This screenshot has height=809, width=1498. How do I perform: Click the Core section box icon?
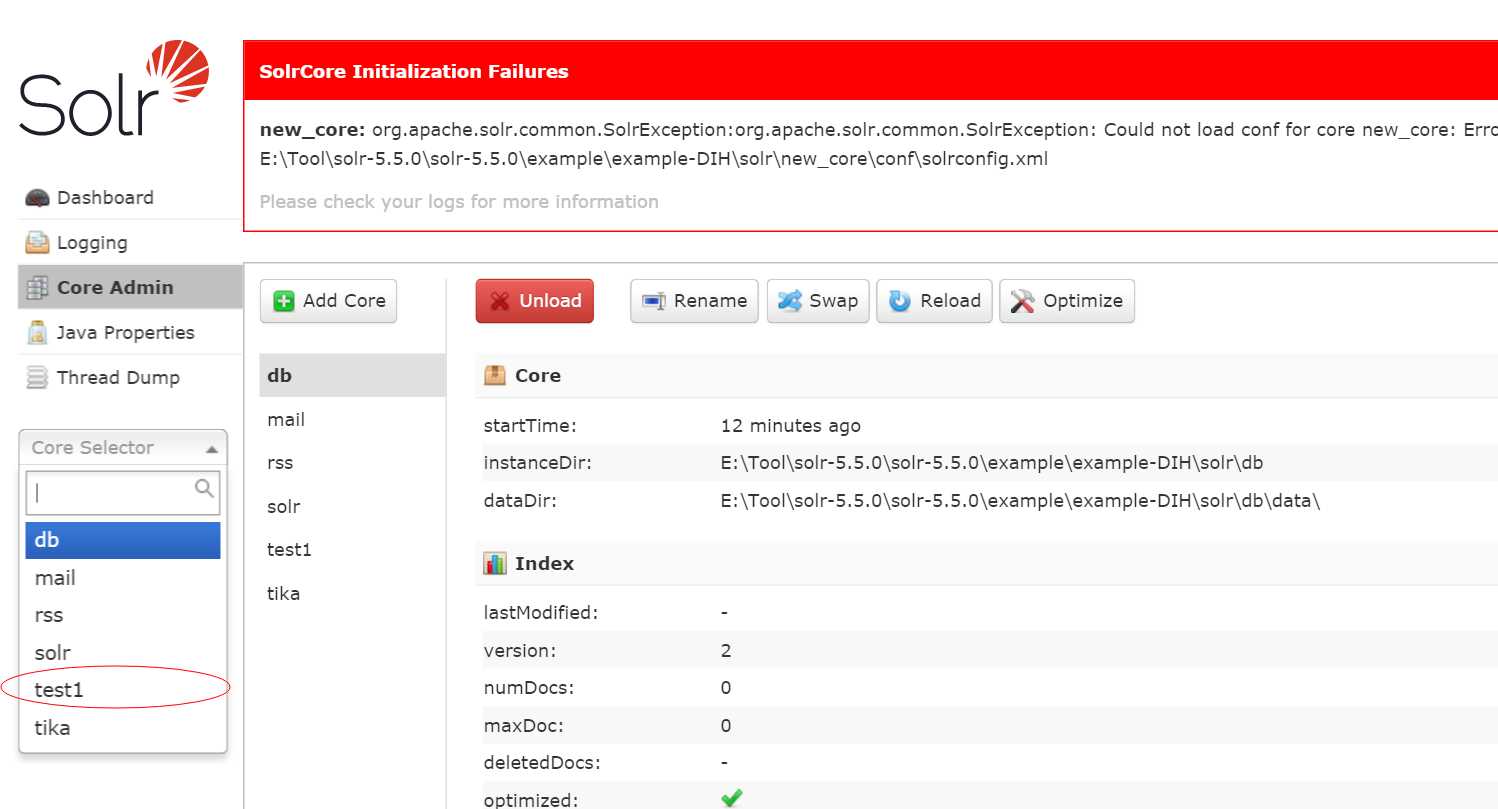point(495,375)
